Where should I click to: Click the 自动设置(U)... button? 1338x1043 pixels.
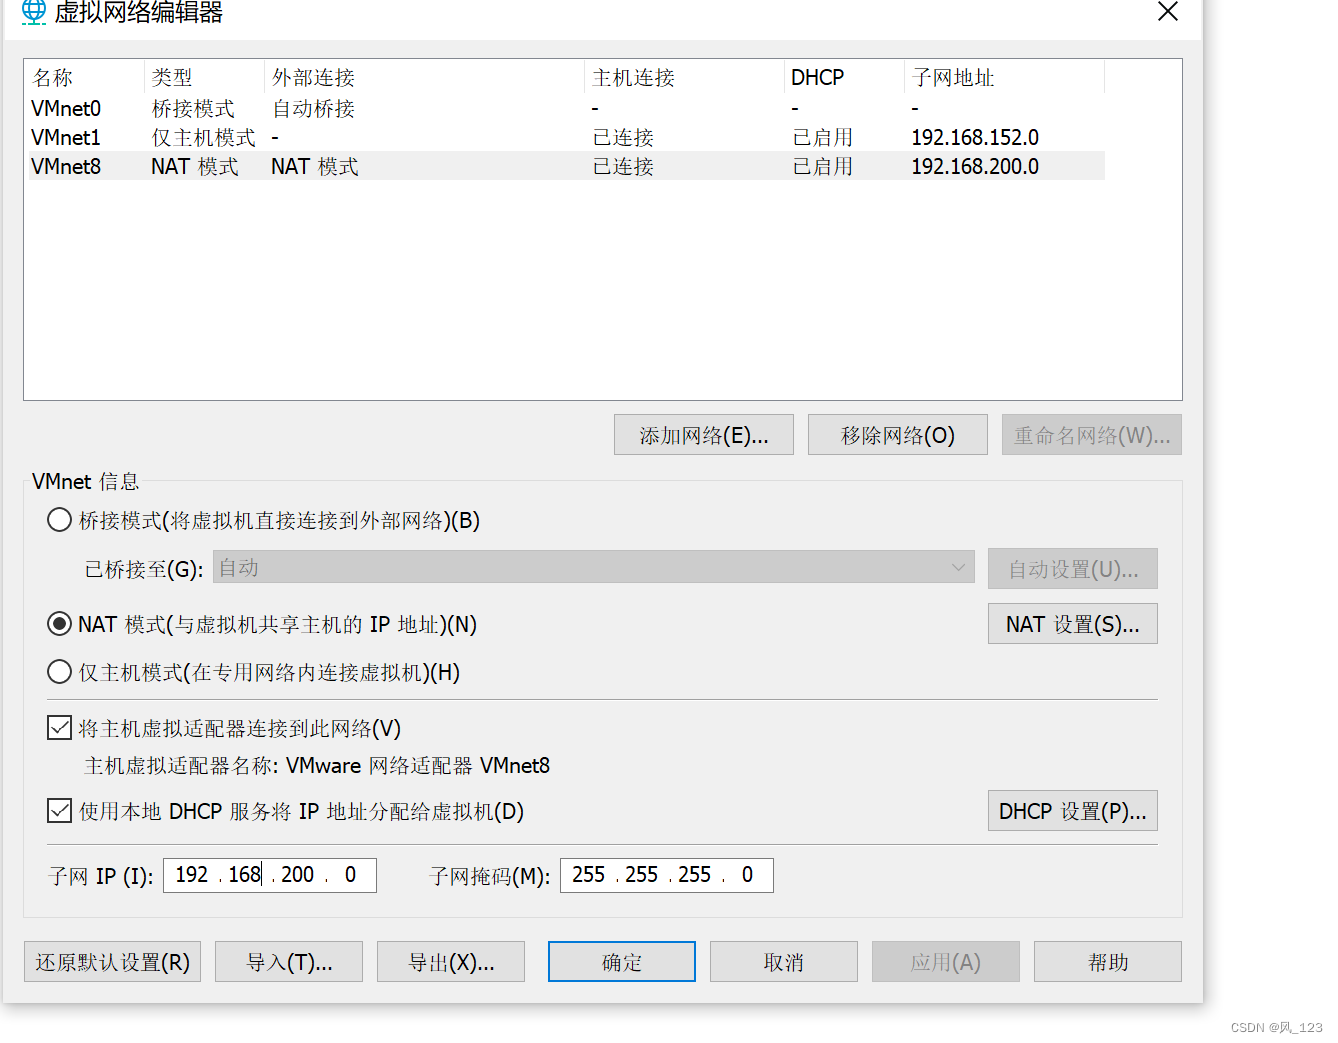1073,569
